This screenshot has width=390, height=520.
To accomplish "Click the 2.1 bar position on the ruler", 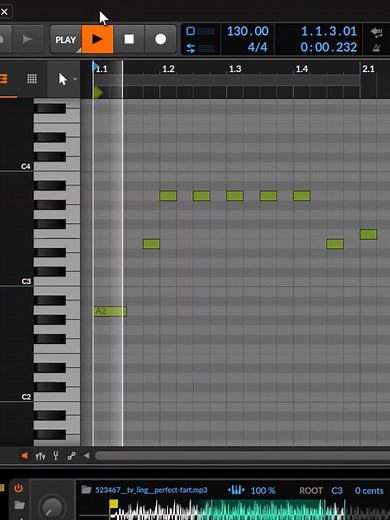I will tap(368, 69).
